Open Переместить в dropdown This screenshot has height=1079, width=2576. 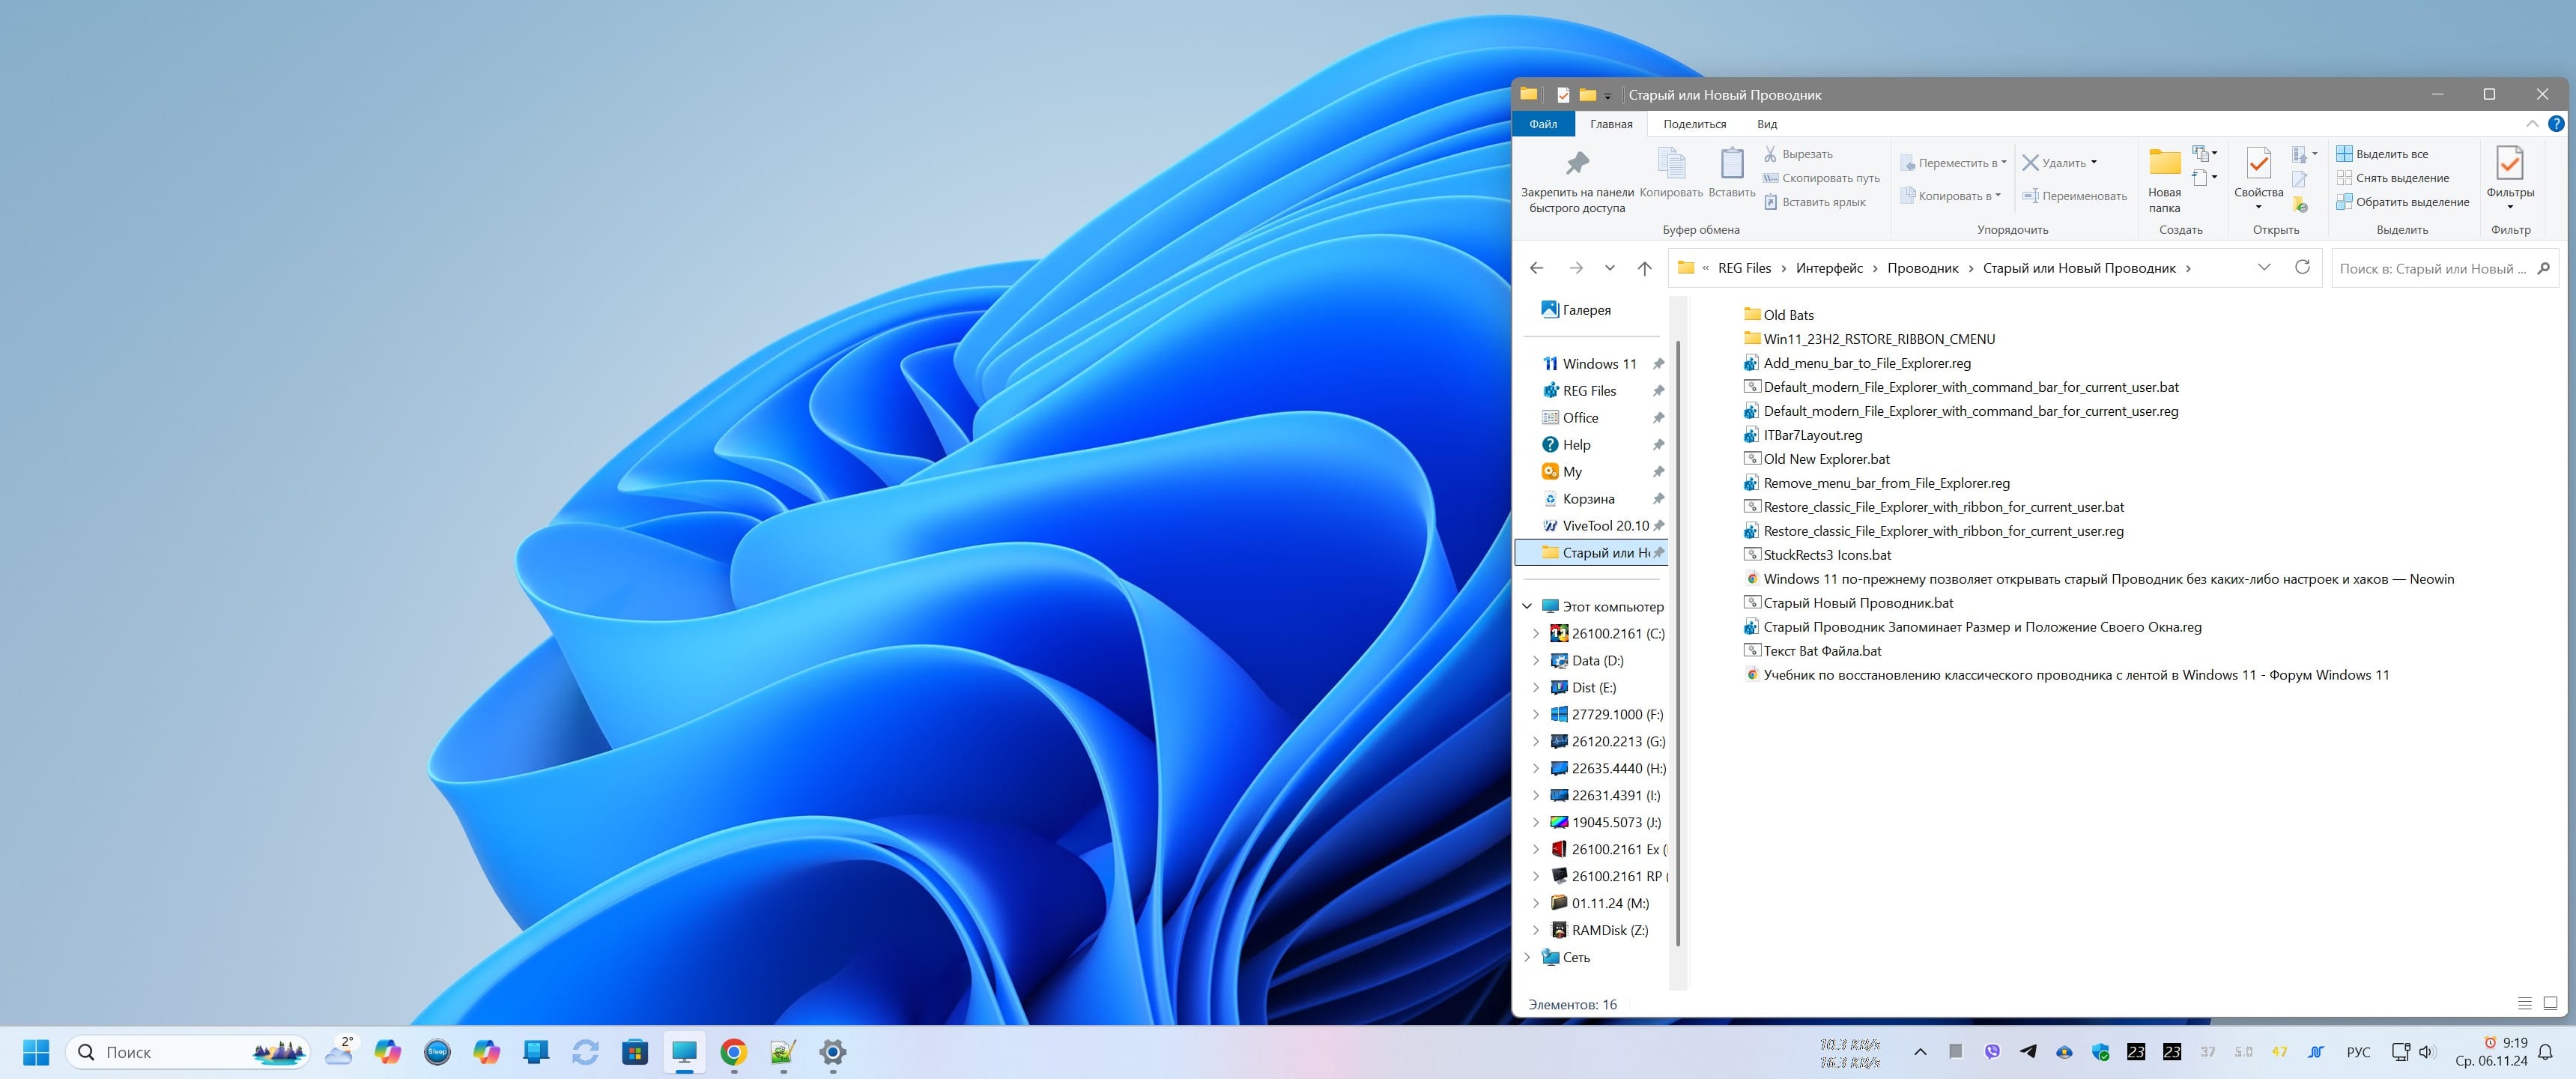point(1953,163)
